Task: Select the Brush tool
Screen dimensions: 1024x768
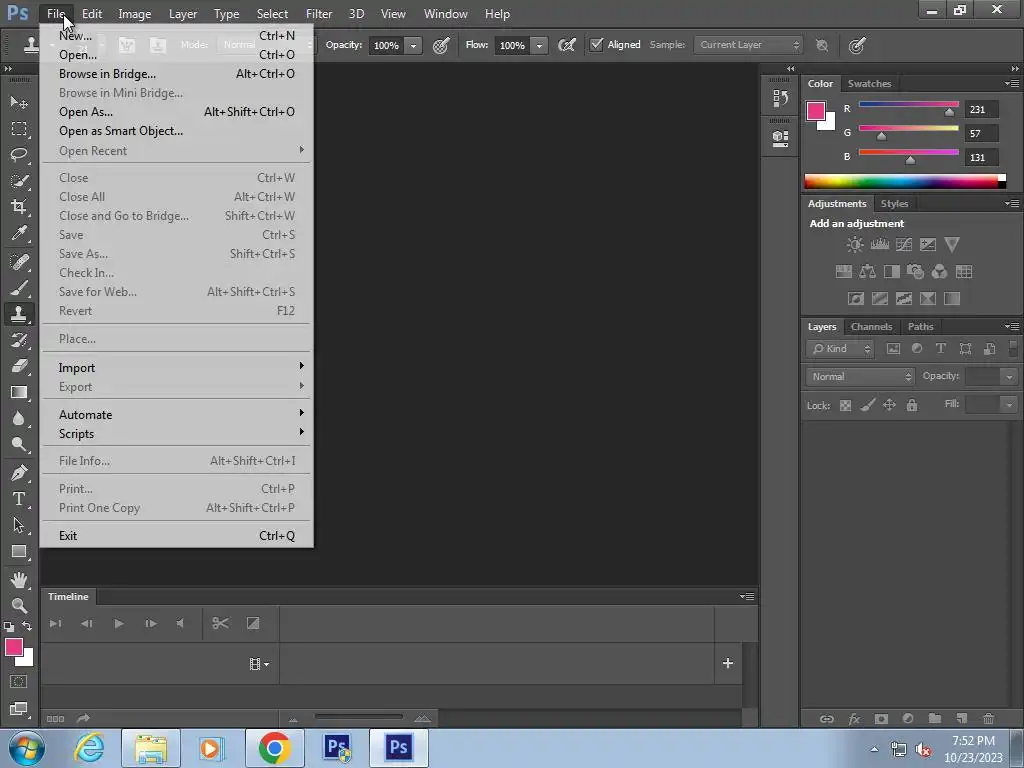Action: click(x=19, y=288)
